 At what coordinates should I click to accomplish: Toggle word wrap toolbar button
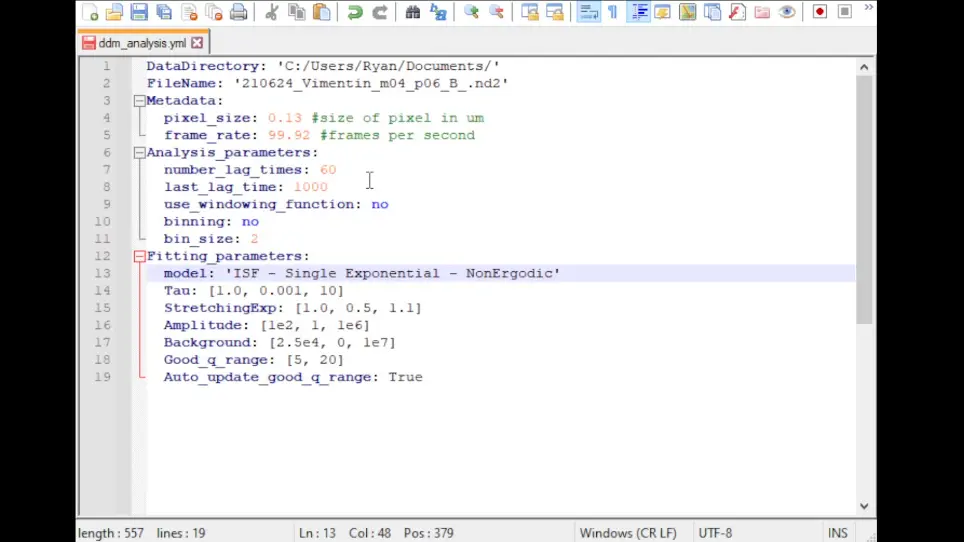point(588,12)
